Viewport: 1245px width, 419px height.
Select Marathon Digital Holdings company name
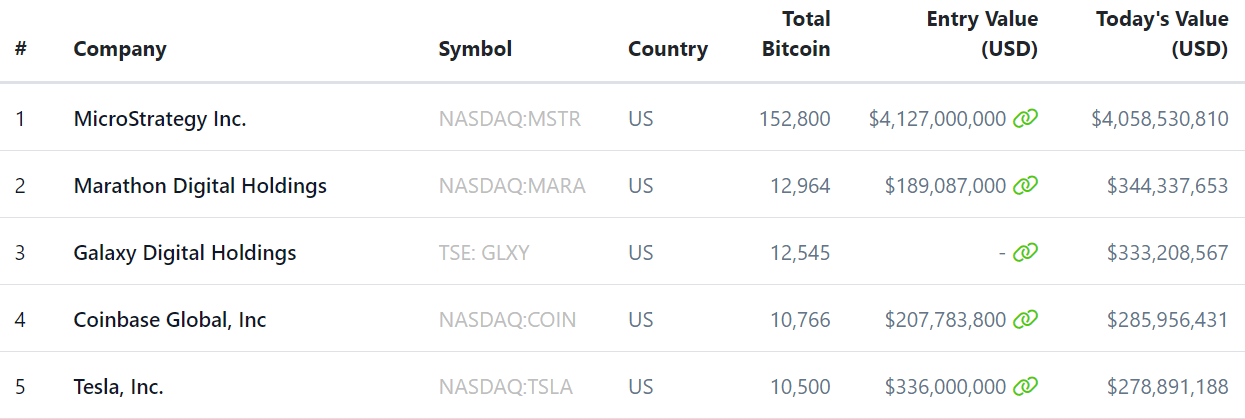(x=200, y=186)
